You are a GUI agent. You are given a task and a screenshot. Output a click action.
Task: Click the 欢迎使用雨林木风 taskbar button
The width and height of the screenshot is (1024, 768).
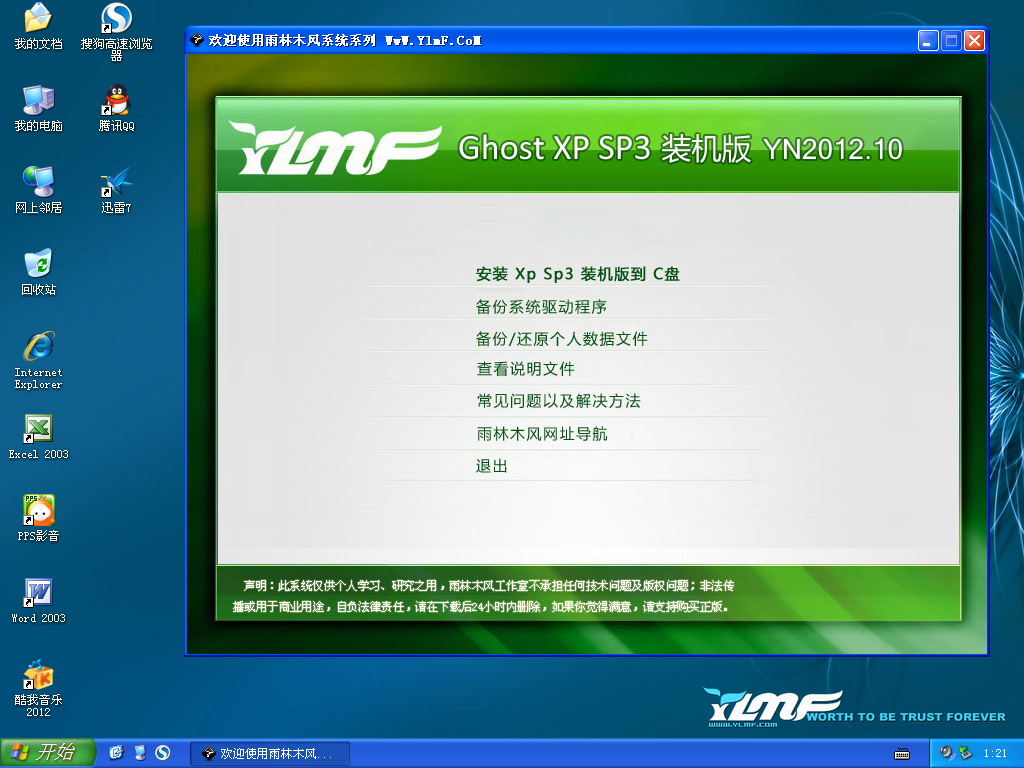click(270, 754)
